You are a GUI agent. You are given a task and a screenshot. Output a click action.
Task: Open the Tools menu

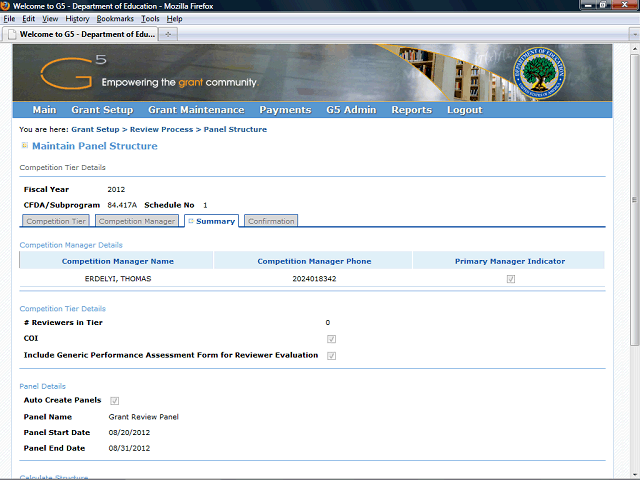tap(150, 19)
